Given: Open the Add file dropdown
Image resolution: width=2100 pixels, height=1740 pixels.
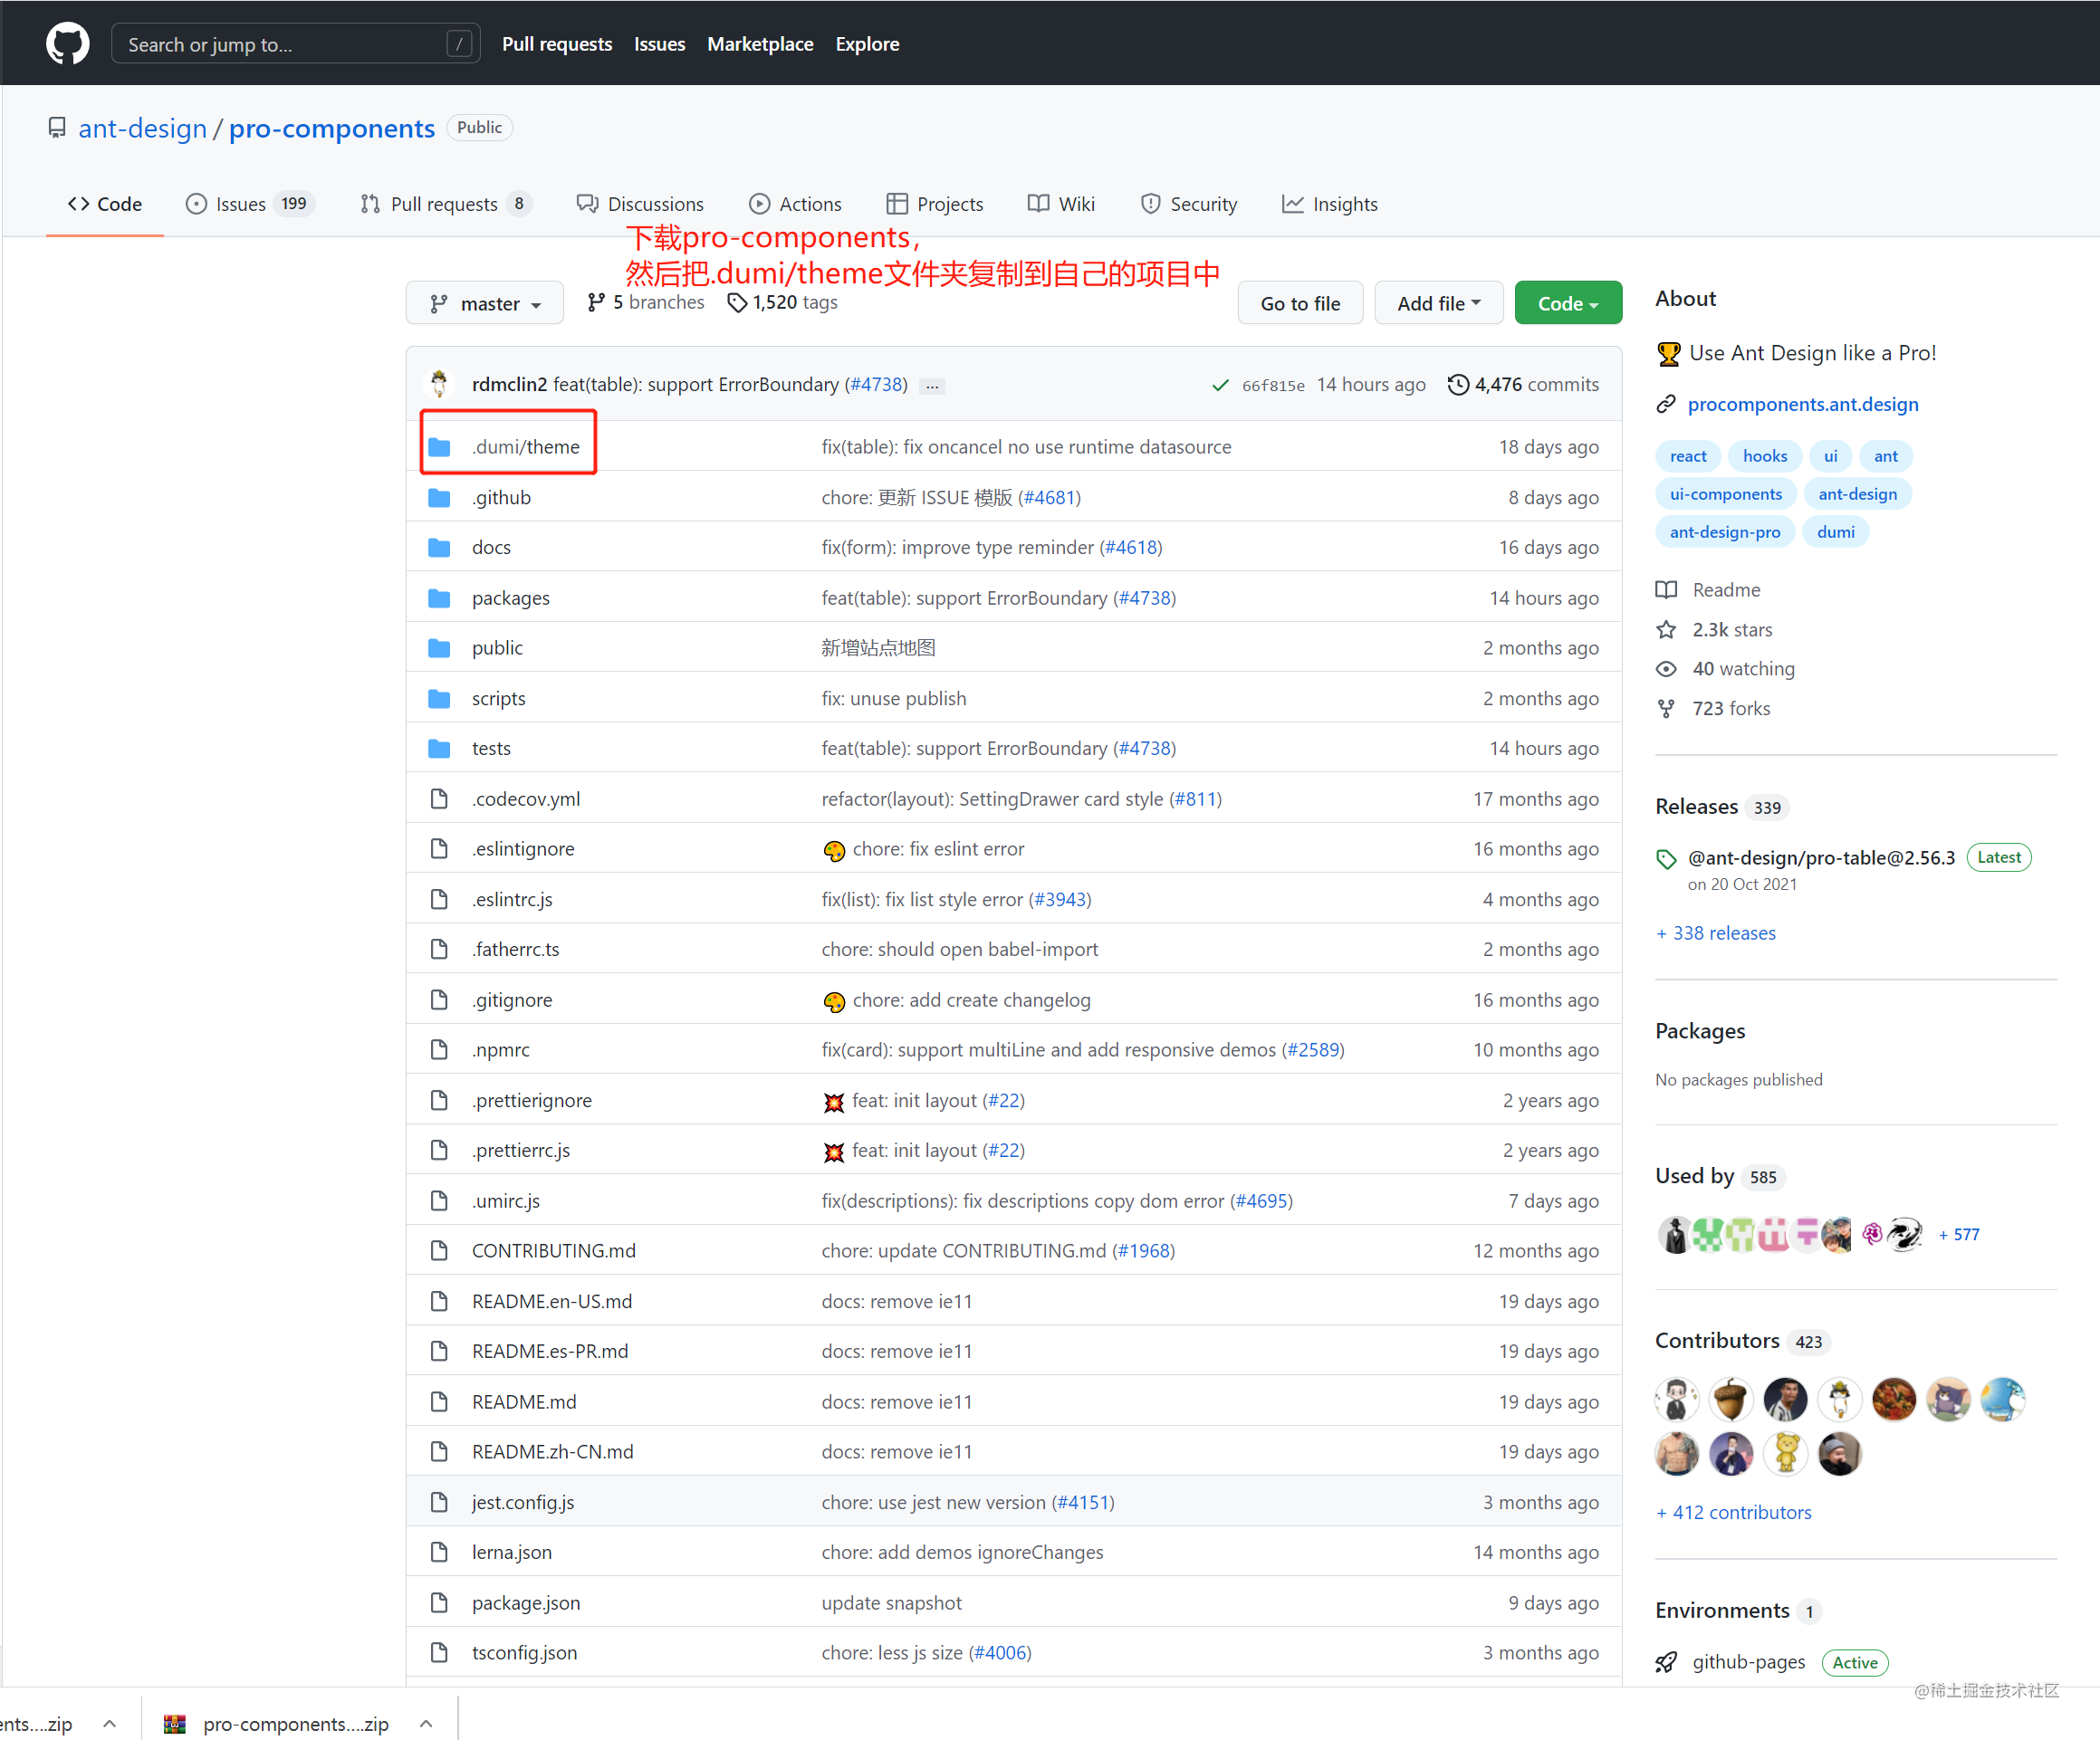Looking at the screenshot, I should pos(1438,303).
